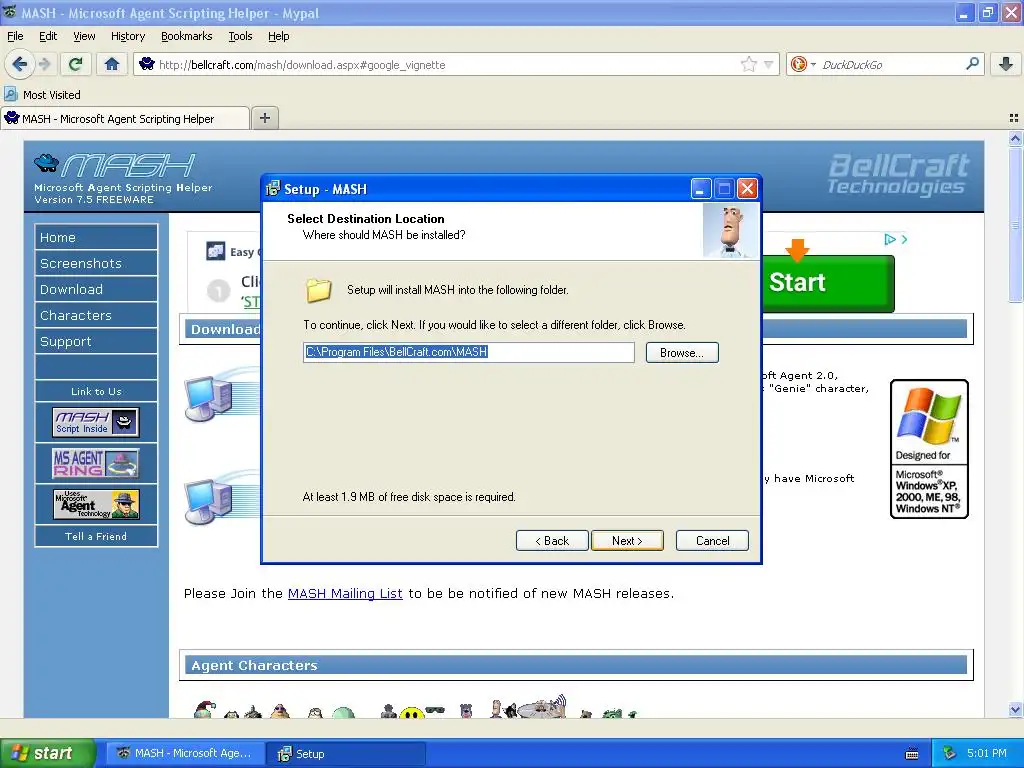Open the Edit menu
This screenshot has width=1024, height=768.
point(48,36)
